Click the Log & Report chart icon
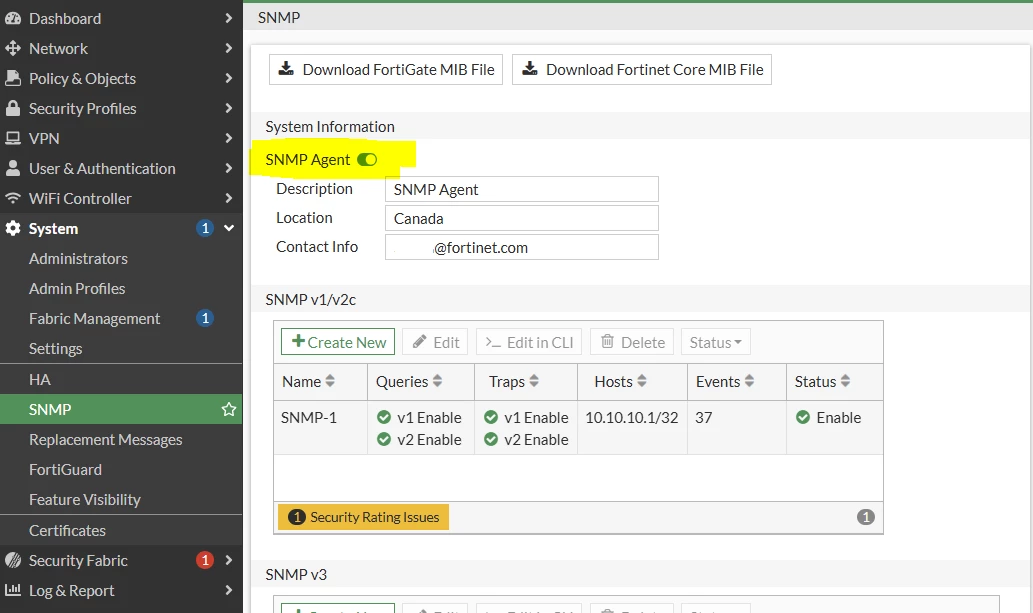 click(13, 590)
